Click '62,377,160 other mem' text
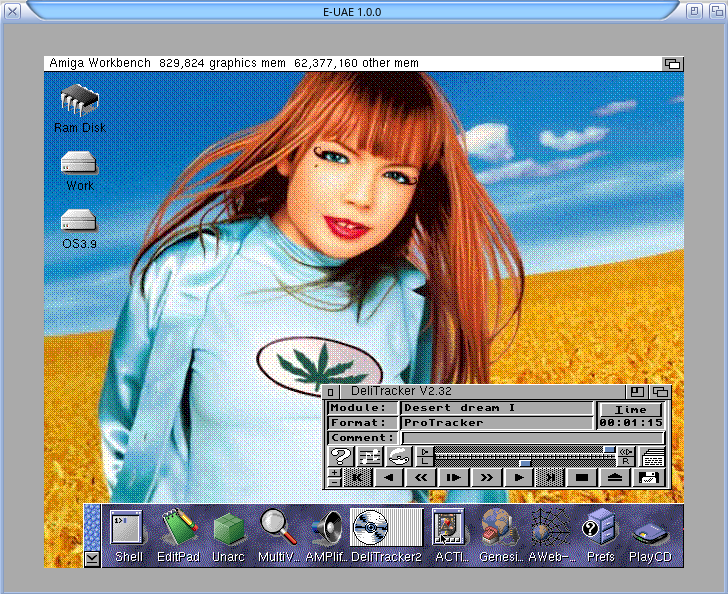728x594 pixels. 356,63
